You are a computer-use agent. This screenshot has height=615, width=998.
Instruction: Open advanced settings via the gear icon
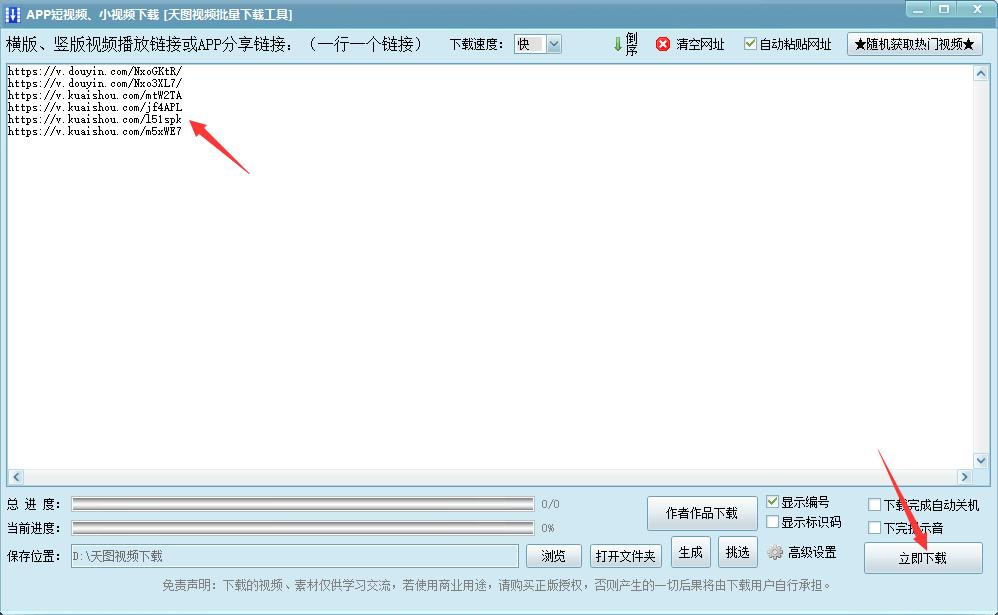click(x=774, y=551)
